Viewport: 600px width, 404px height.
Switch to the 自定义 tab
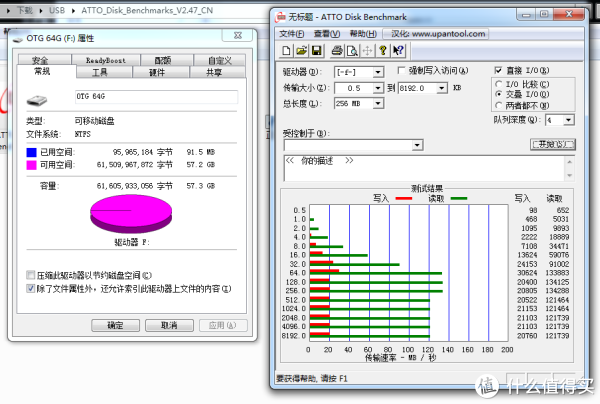tap(220, 60)
